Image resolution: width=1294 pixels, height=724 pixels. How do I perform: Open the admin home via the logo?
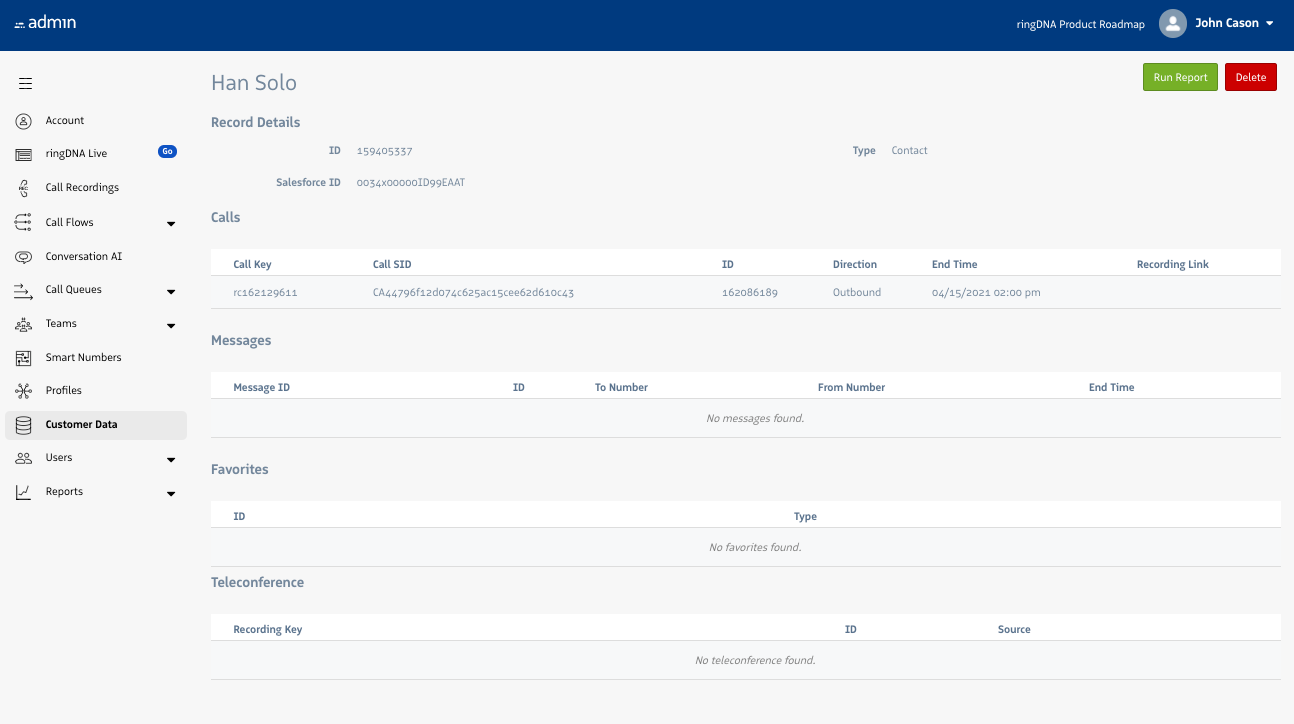[45, 22]
